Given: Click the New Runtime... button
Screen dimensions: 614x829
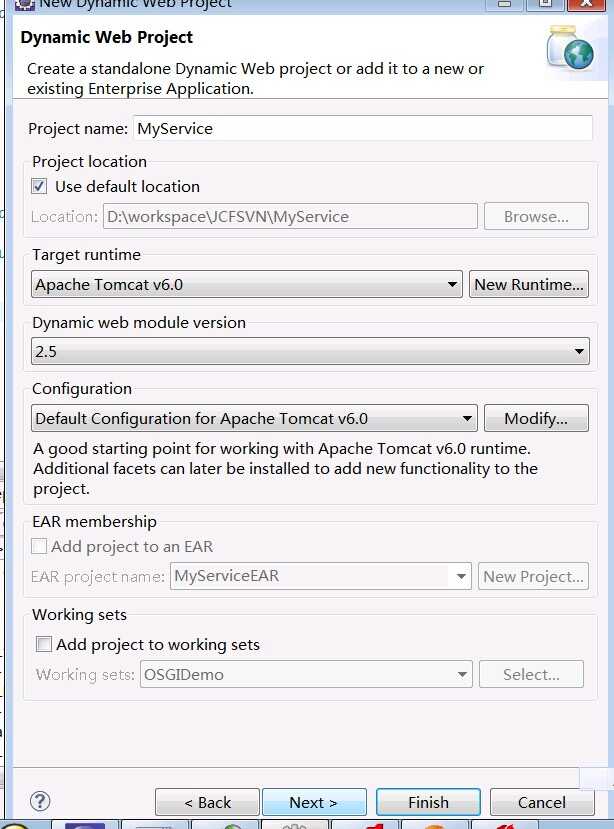Looking at the screenshot, I should [528, 284].
